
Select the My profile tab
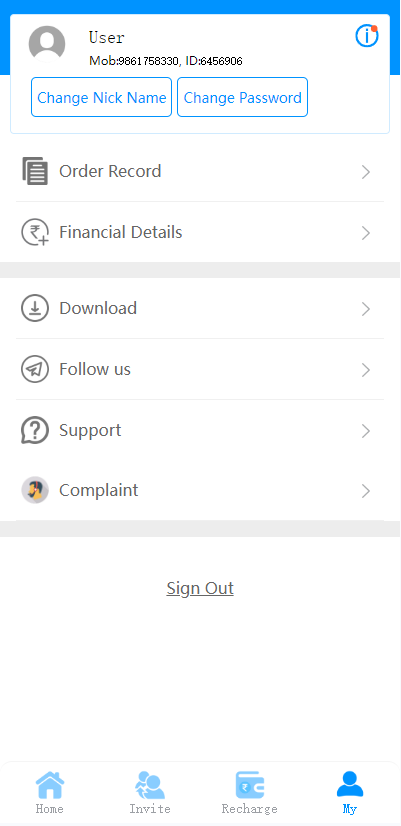click(x=350, y=792)
